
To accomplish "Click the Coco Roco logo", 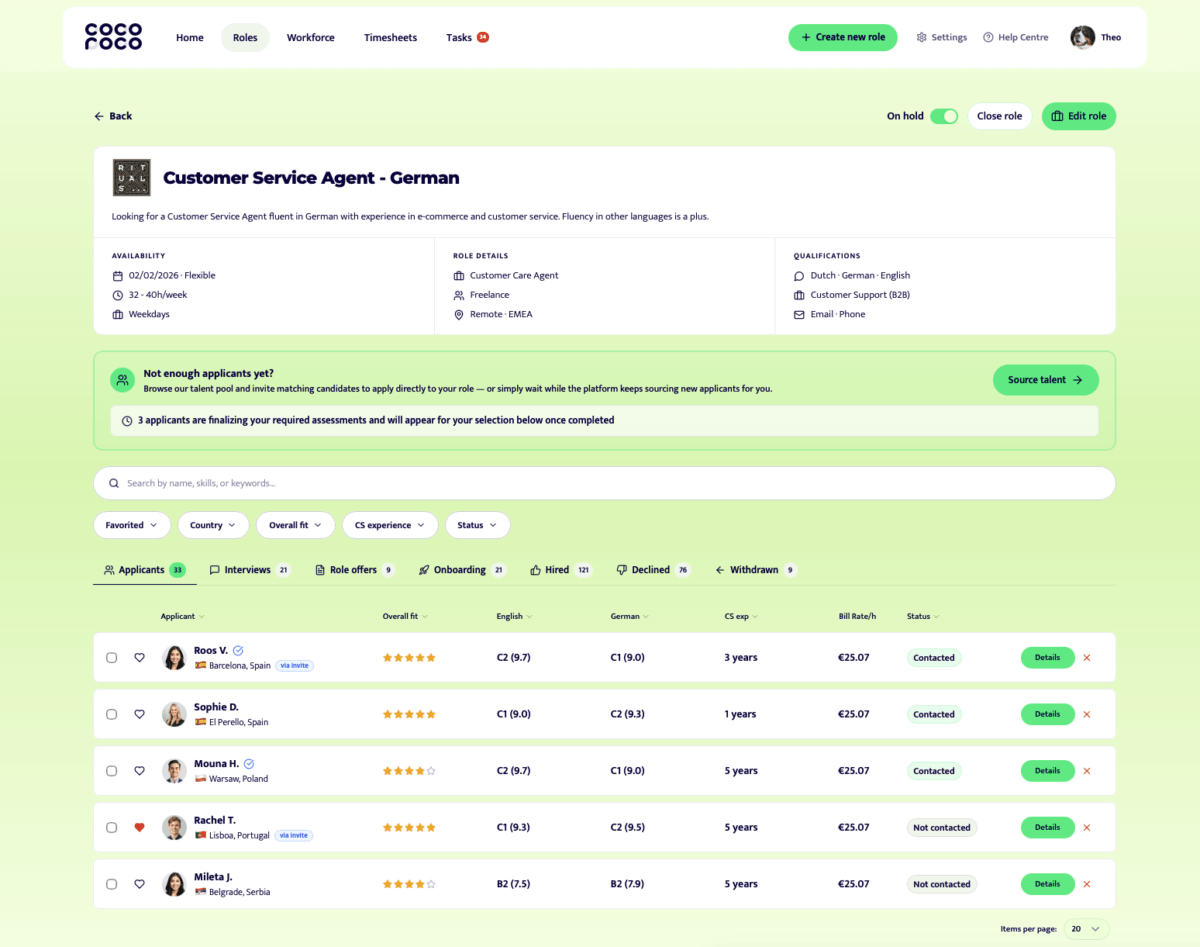I will (x=113, y=37).
